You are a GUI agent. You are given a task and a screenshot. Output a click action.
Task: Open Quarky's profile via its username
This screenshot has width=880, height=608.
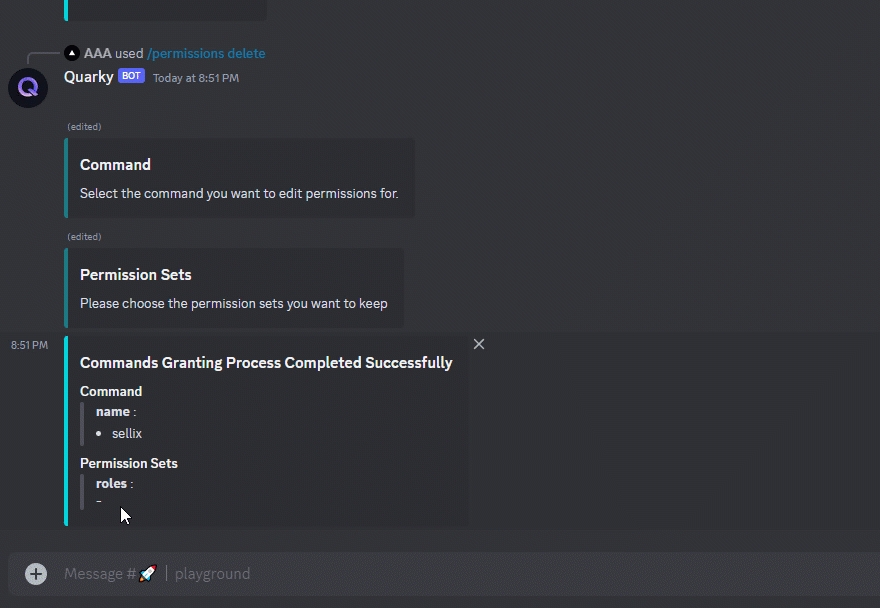(x=88, y=77)
